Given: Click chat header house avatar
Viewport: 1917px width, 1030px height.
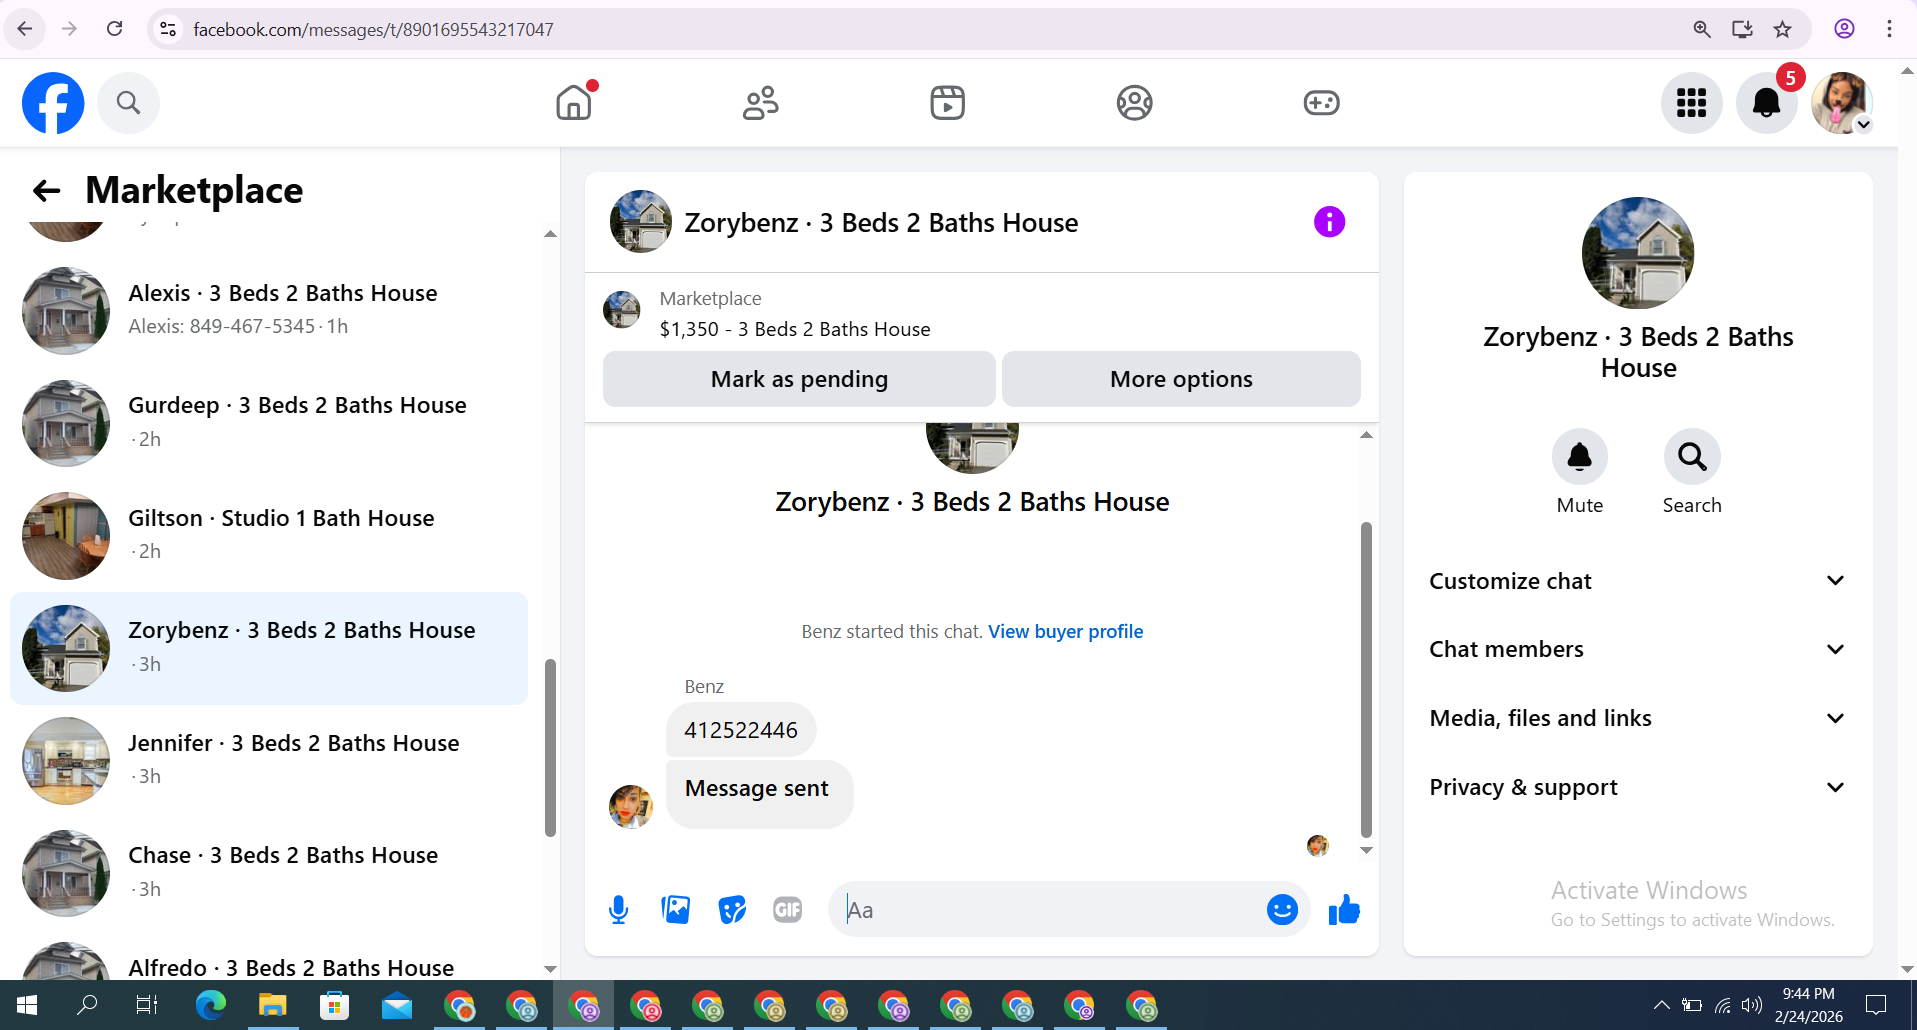Looking at the screenshot, I should (641, 222).
